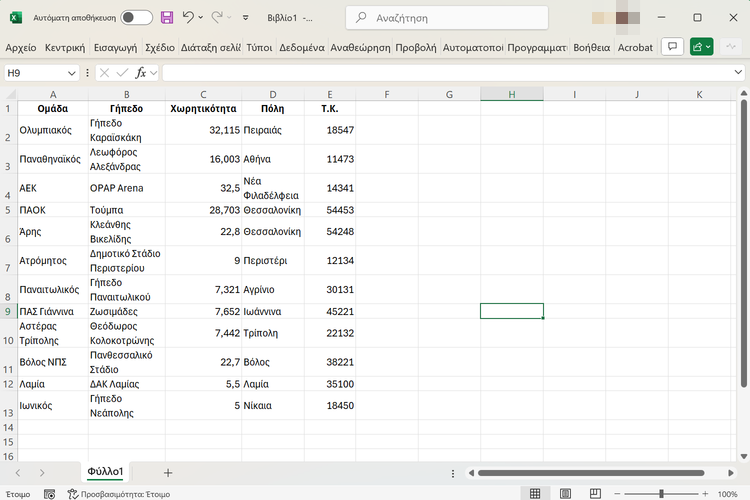Click the user account avatar
Image resolution: width=750 pixels, height=500 pixels.
pos(621,18)
